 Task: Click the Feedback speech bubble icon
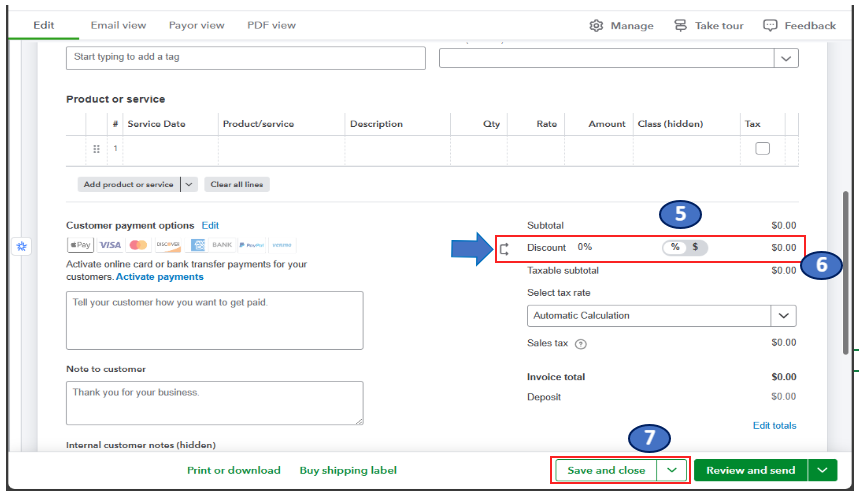[x=770, y=26]
